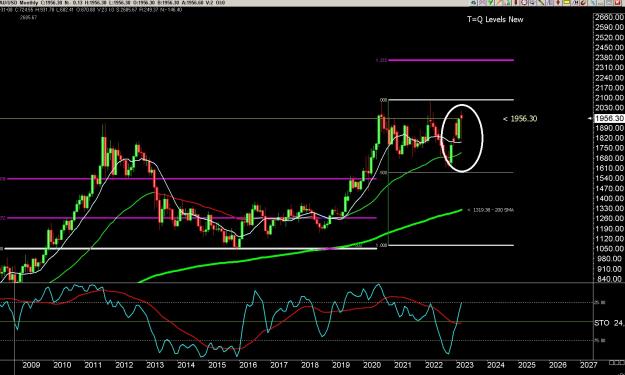Image resolution: width=625 pixels, height=375 pixels.
Task: Click the '1319.38 - 200 SMA' label
Action: tap(493, 210)
